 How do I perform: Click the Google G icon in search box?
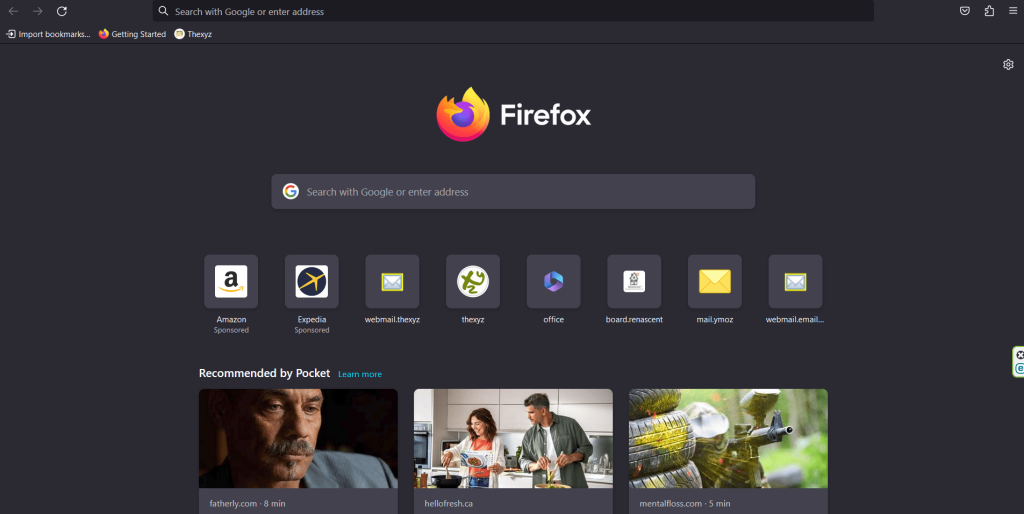pos(291,191)
